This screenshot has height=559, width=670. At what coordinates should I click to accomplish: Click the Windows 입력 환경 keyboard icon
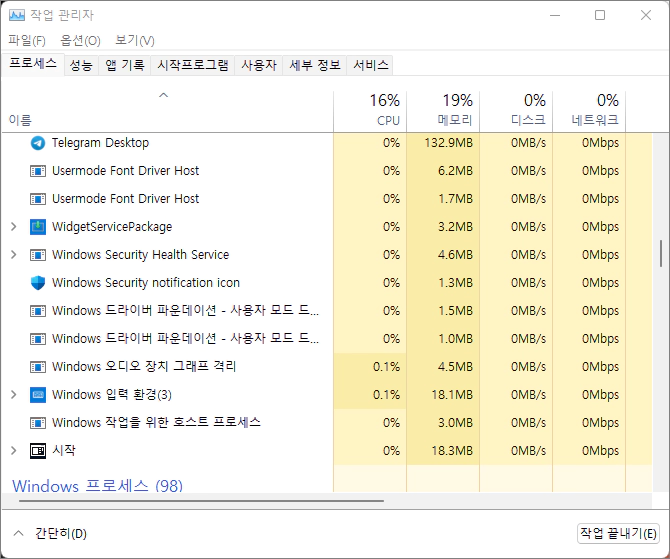click(x=38, y=395)
